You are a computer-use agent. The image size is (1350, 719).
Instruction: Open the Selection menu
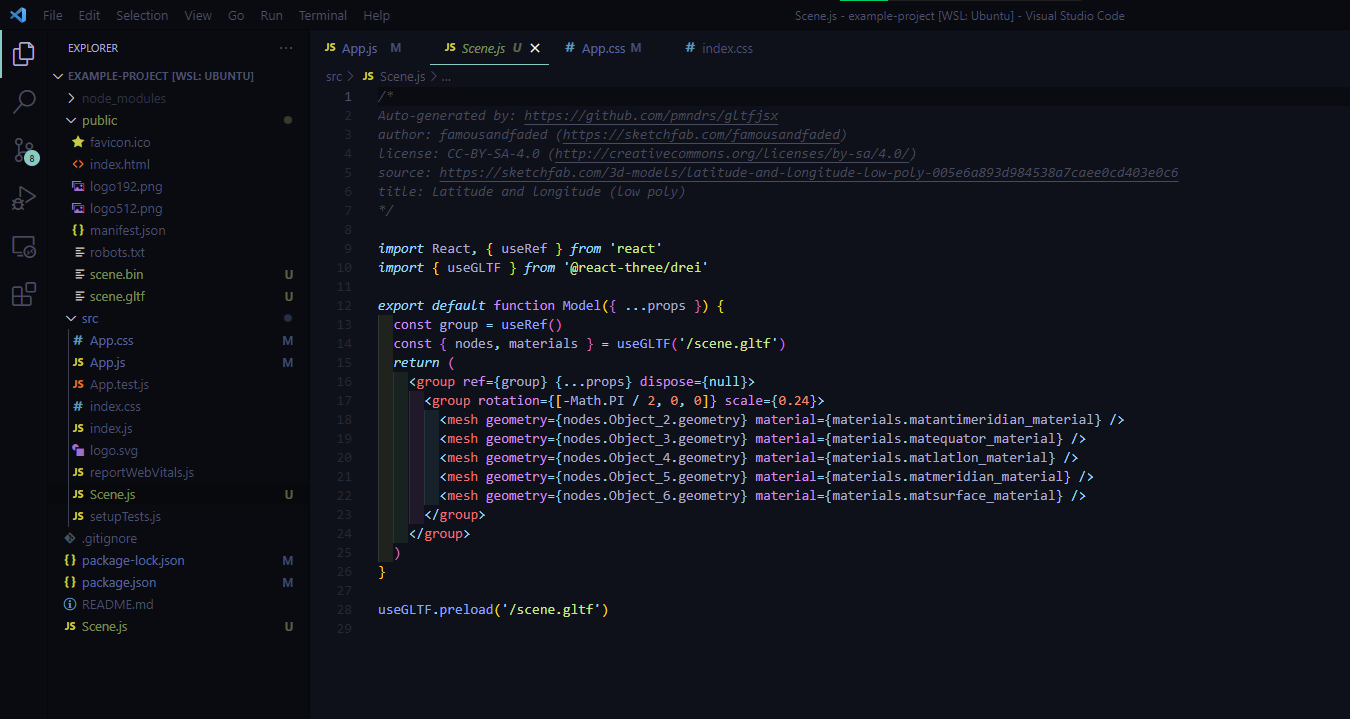coord(142,15)
